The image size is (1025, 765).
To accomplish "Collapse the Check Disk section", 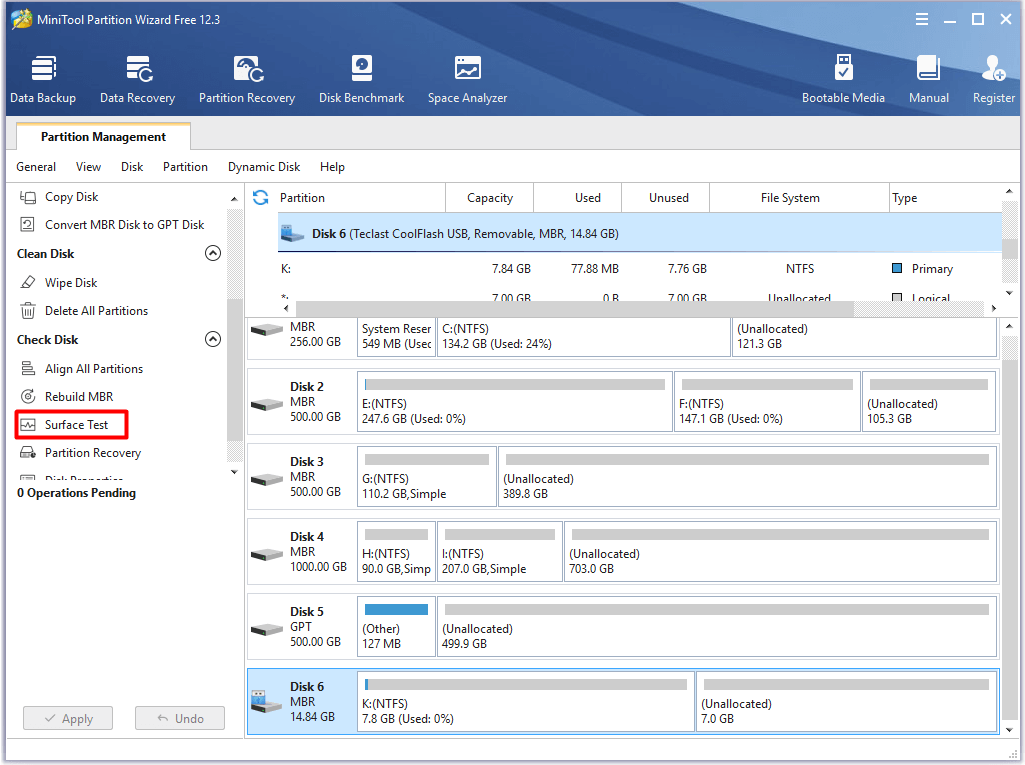I will pos(213,339).
